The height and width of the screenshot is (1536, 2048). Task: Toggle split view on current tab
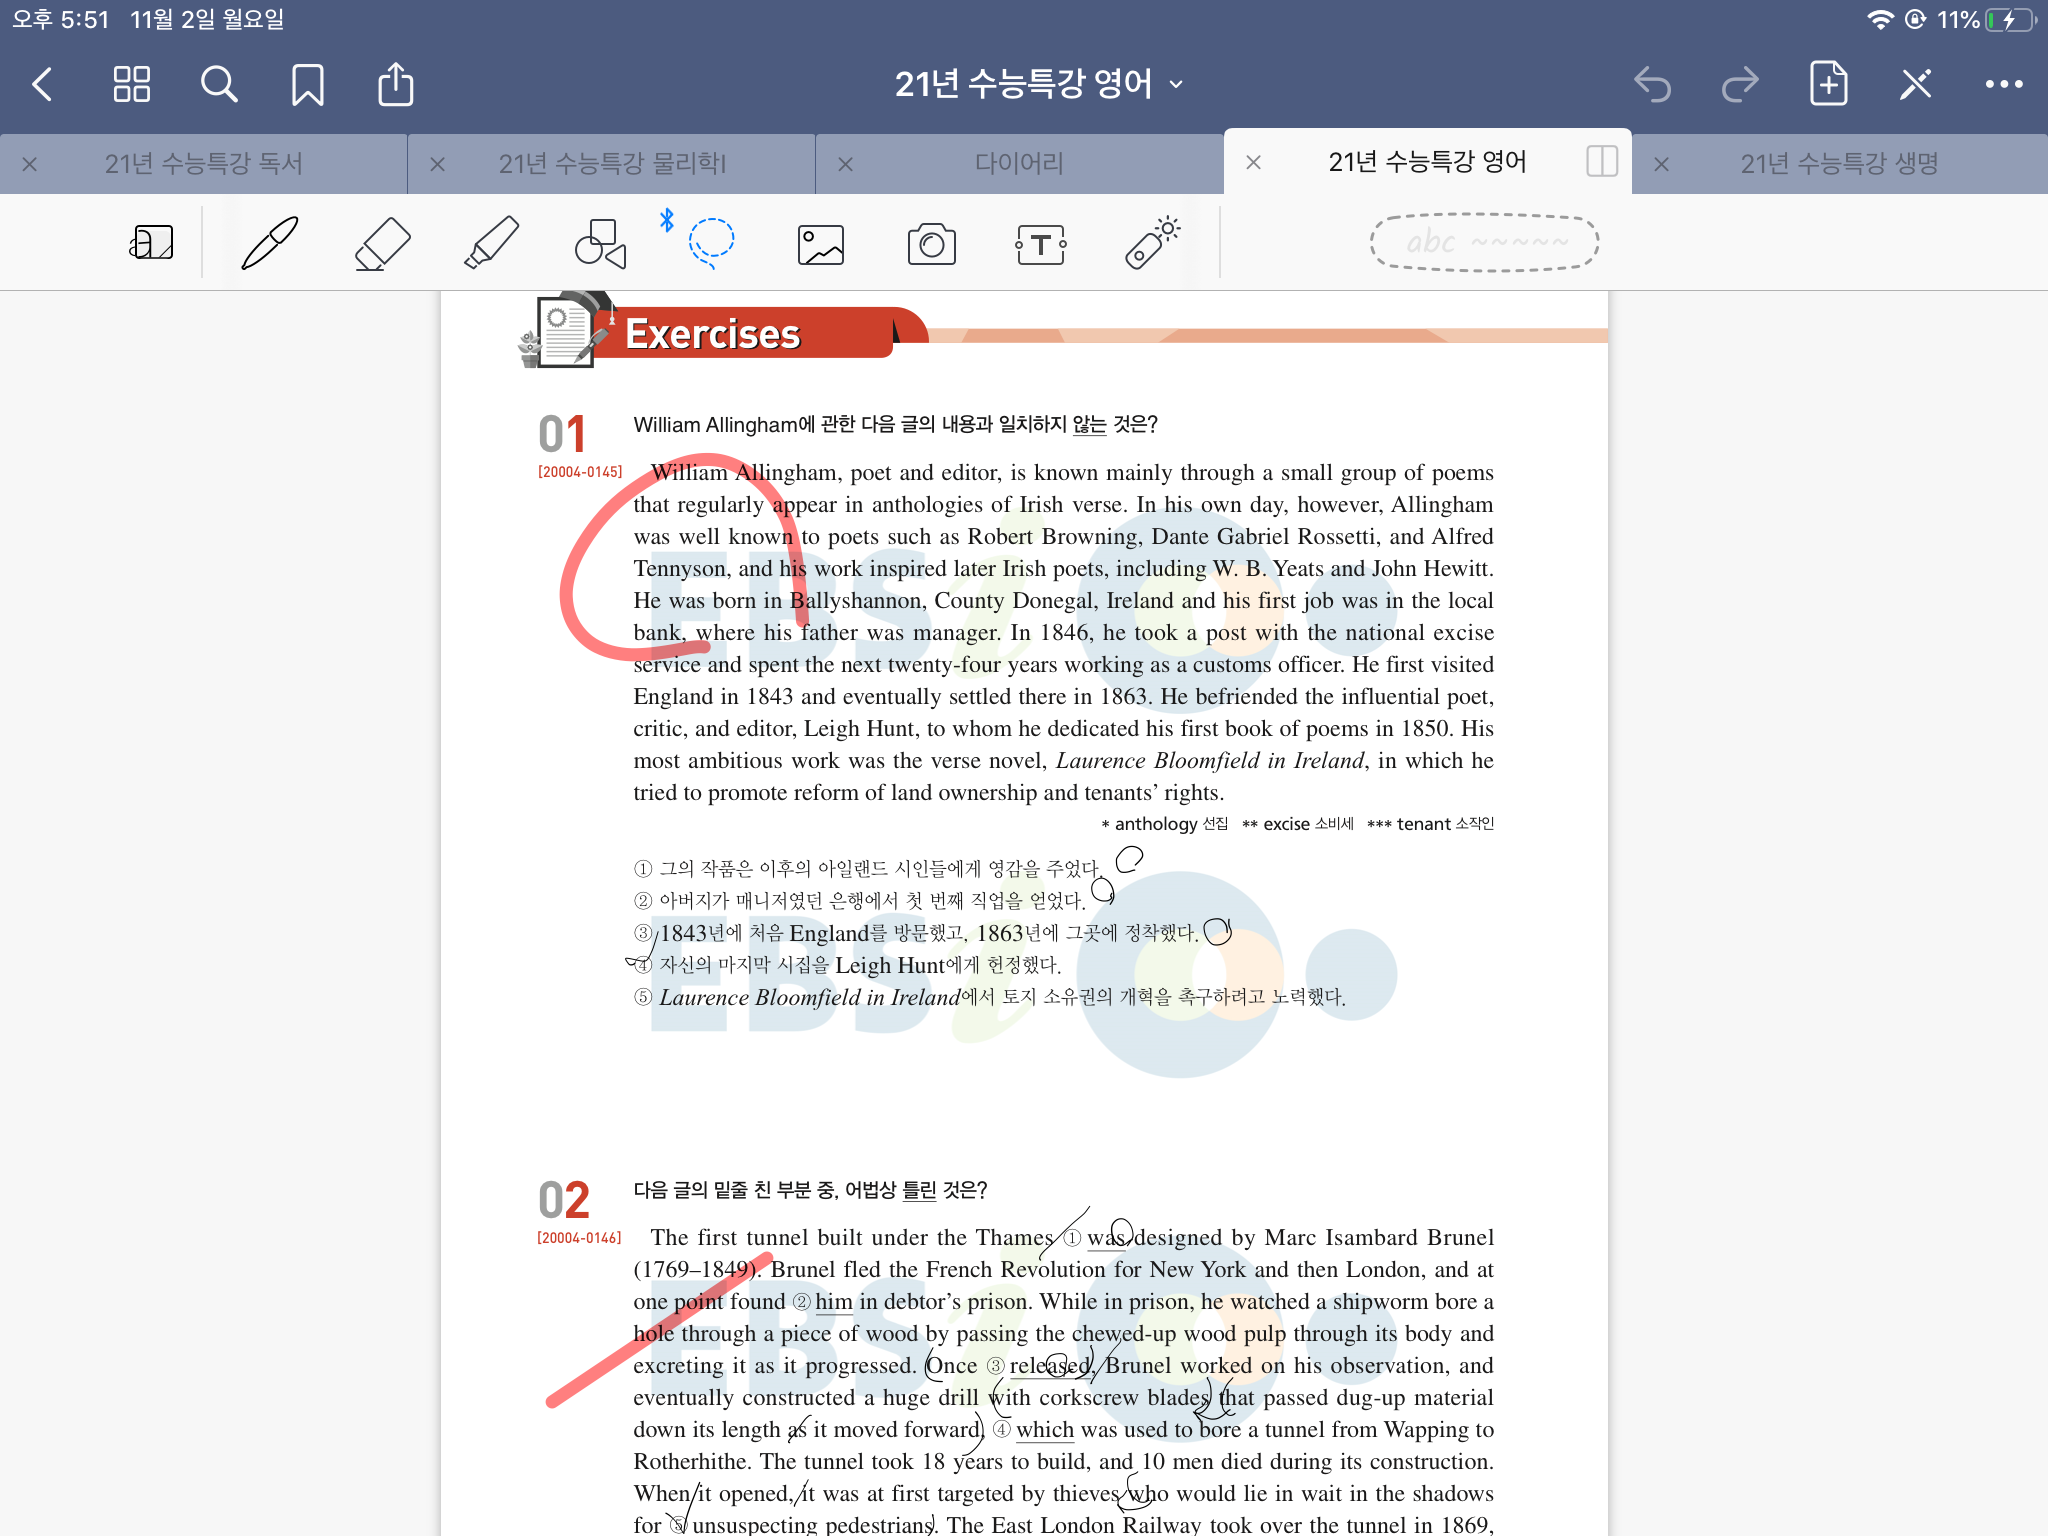tap(1601, 161)
